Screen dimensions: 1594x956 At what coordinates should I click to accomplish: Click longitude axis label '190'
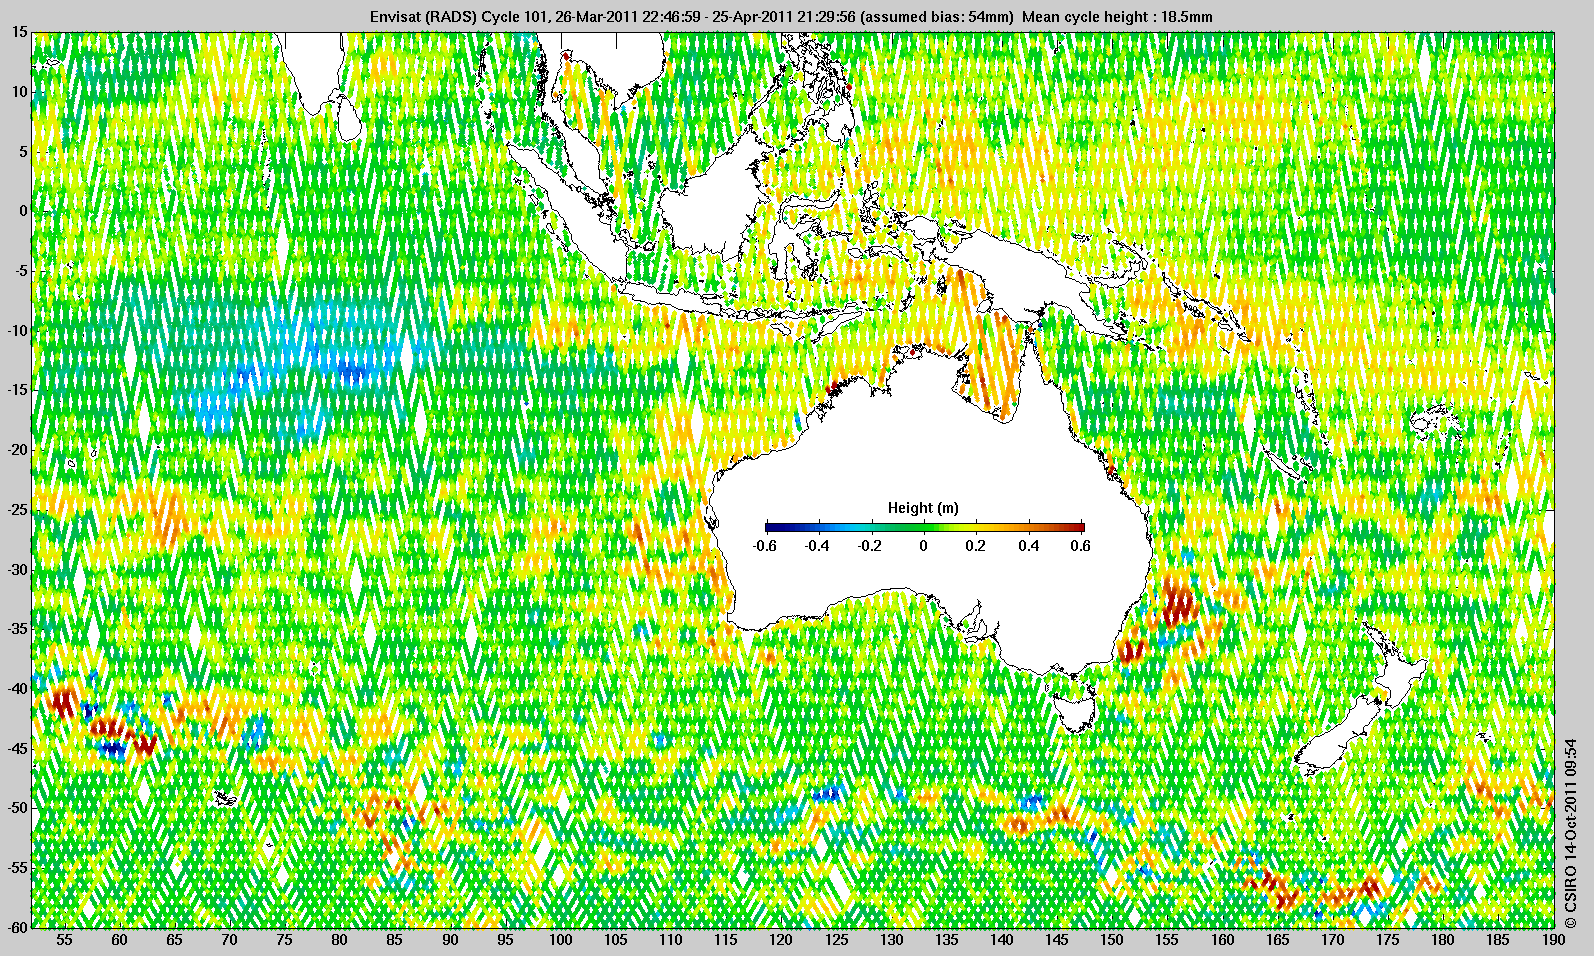1553,939
